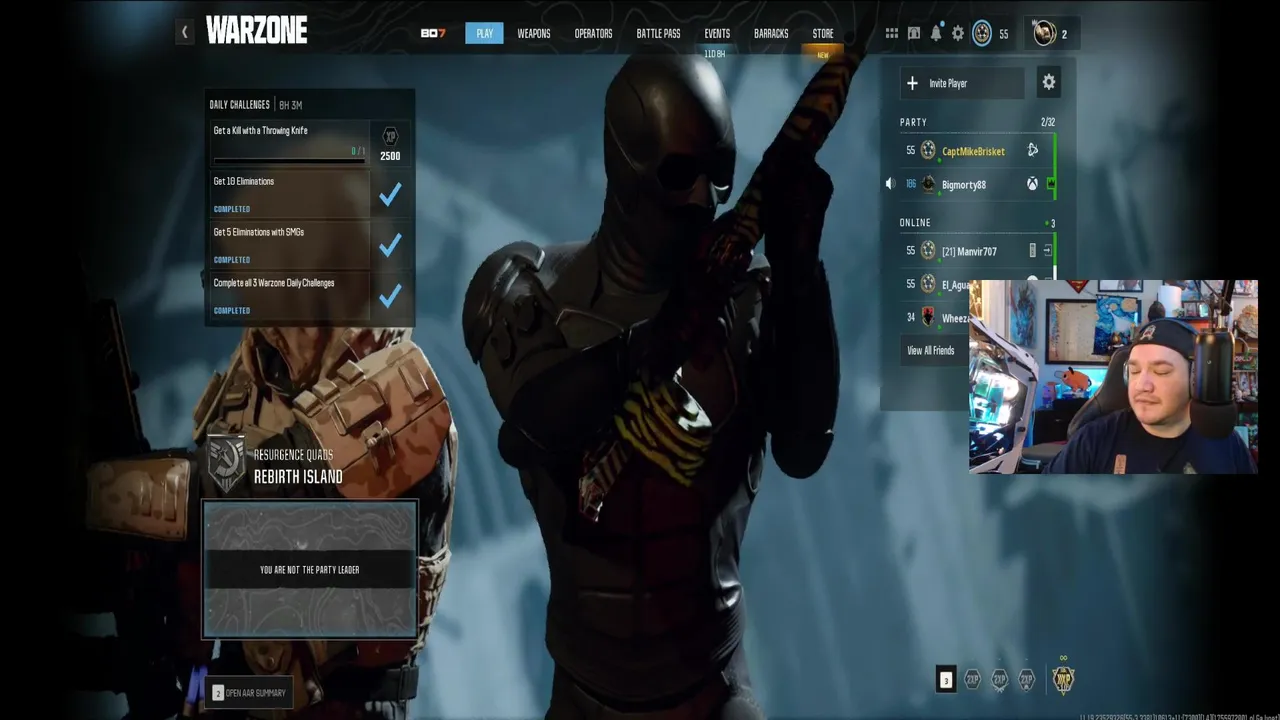This screenshot has height=720, width=1280.
Task: Open party settings gear beside Invite Player
Action: coord(1048,83)
